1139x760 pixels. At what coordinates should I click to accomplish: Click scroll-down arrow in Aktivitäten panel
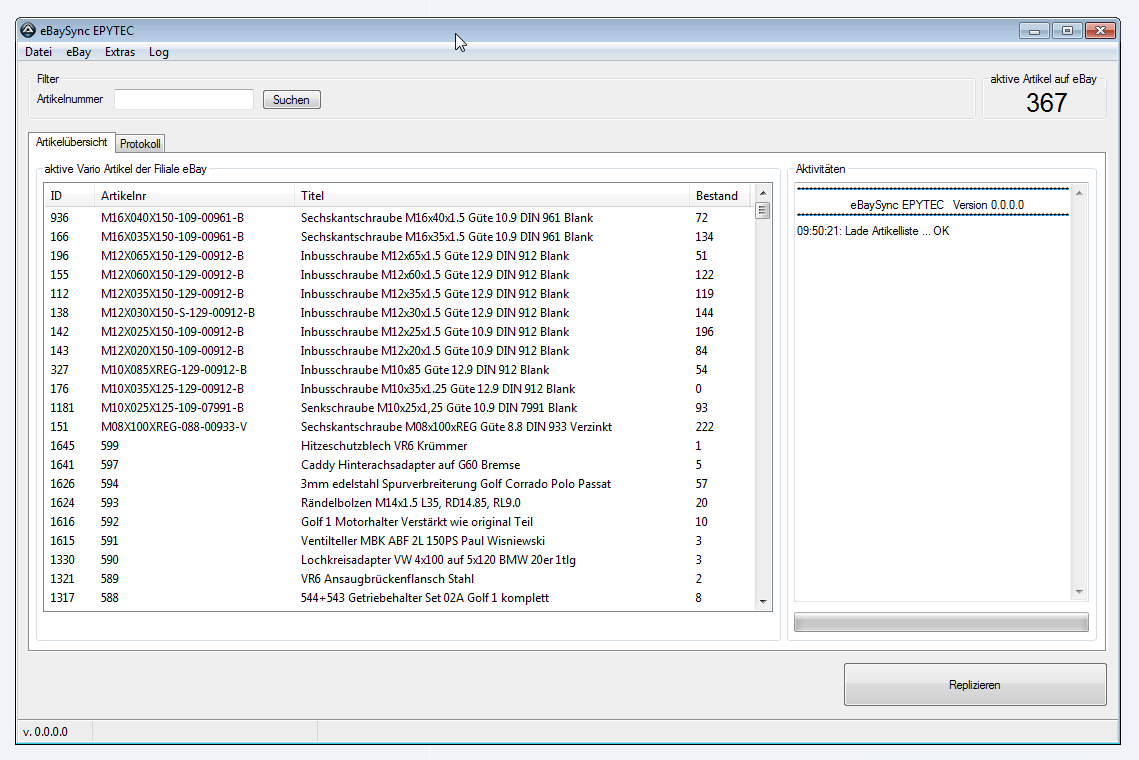[1078, 592]
